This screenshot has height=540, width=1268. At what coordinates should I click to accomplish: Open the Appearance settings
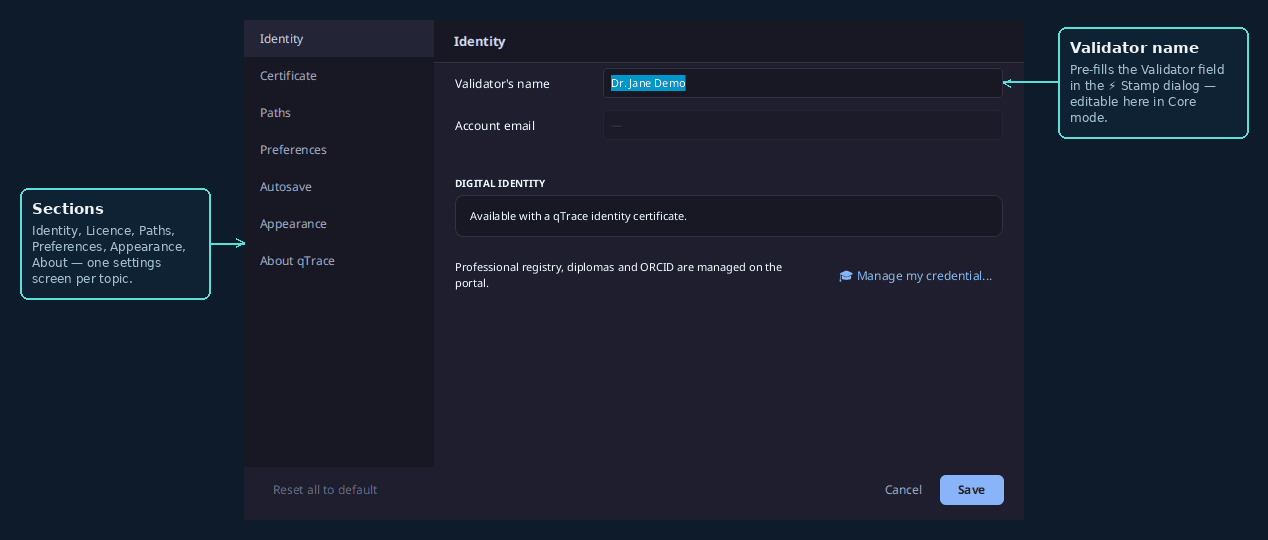tap(339, 224)
